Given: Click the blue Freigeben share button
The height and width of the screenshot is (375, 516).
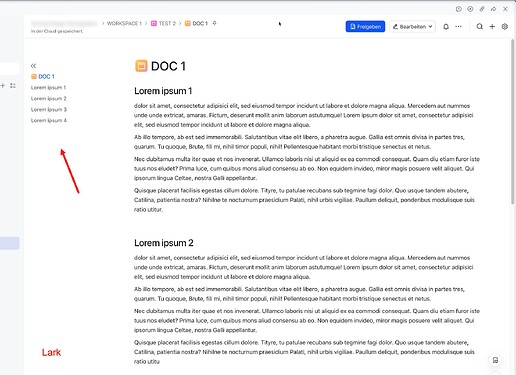Looking at the screenshot, I should click(365, 27).
